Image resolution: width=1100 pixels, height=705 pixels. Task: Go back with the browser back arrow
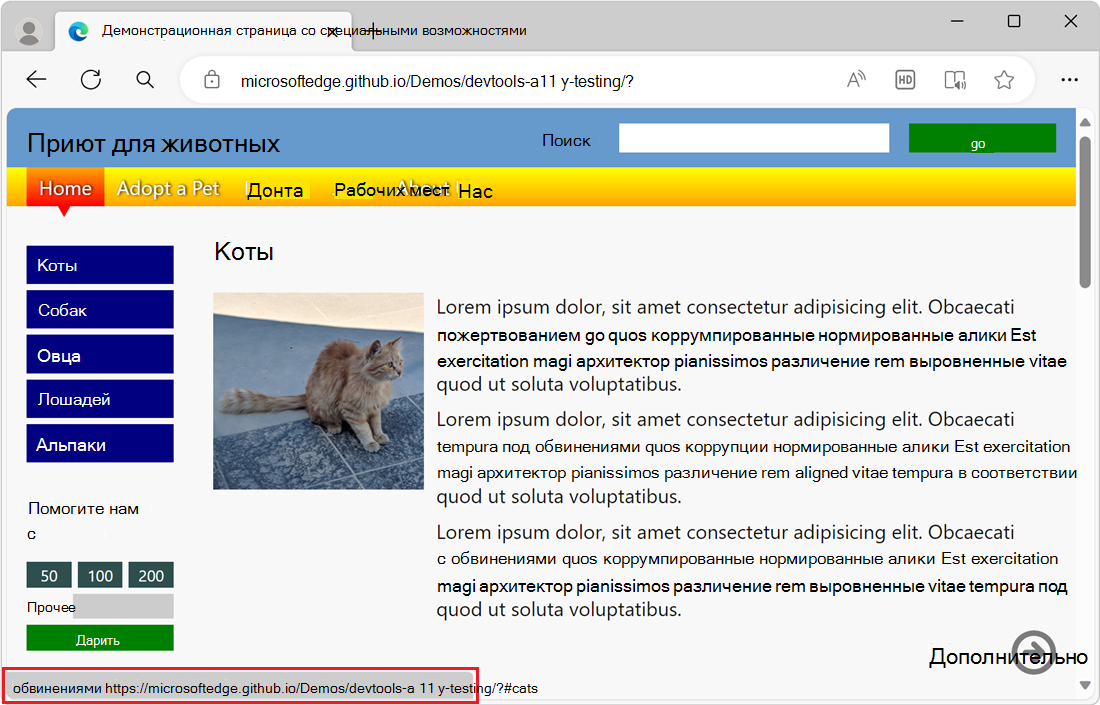36,80
